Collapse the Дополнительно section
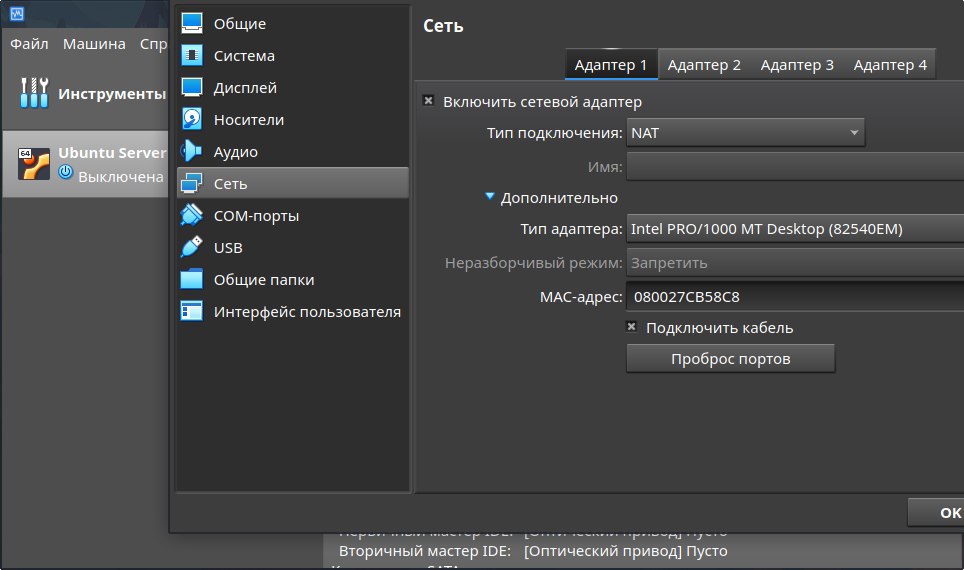 [490, 198]
